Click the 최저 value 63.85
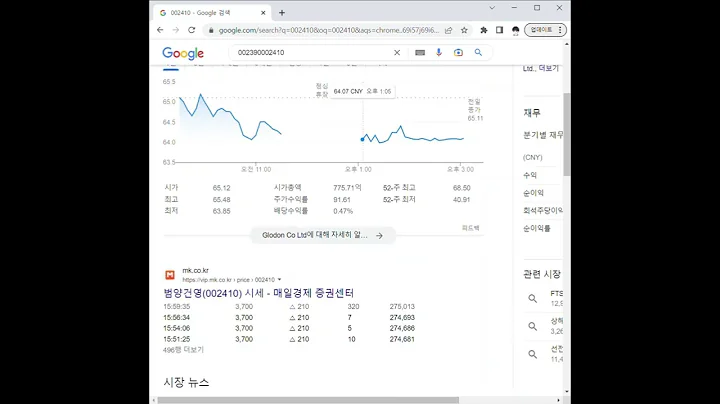 tap(221, 211)
